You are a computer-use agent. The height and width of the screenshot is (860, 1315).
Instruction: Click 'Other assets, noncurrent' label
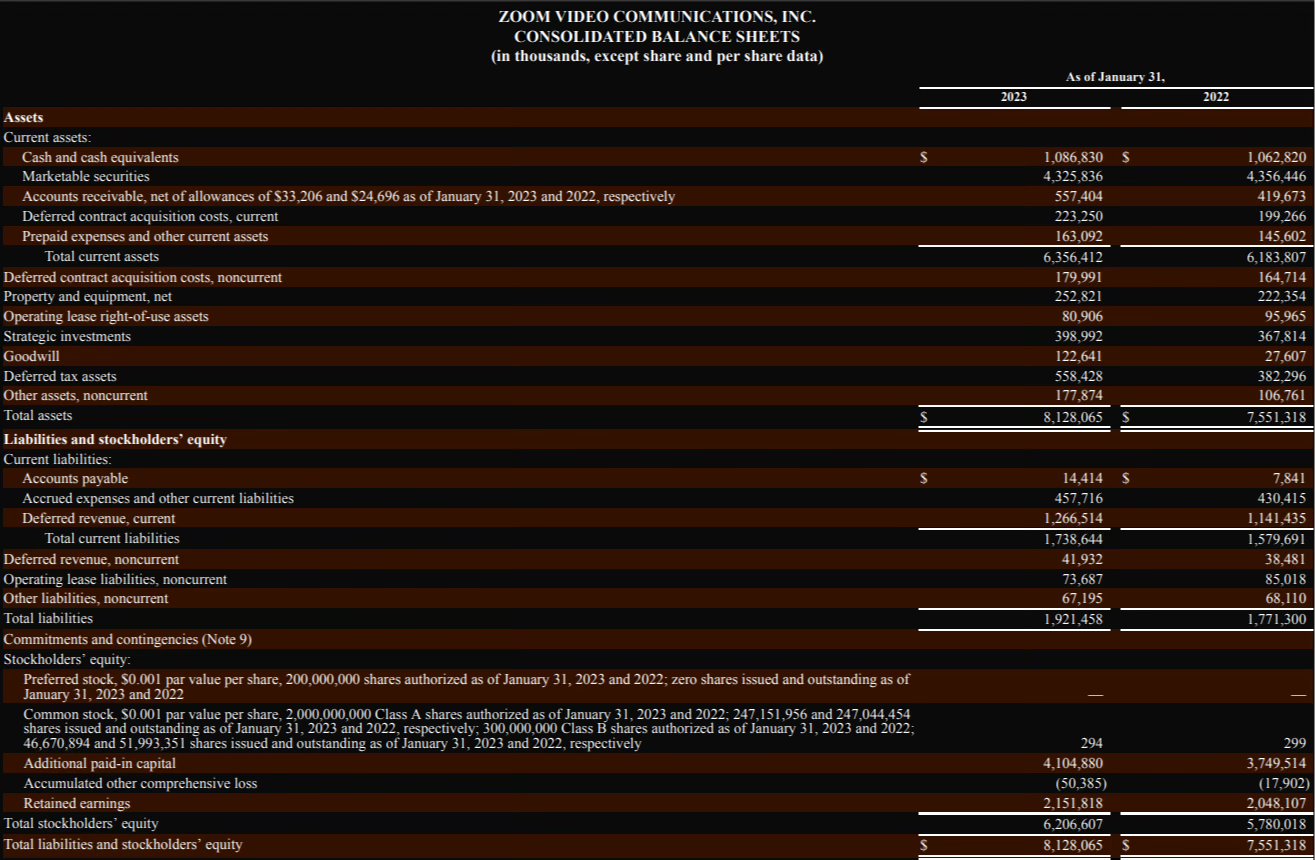75,396
